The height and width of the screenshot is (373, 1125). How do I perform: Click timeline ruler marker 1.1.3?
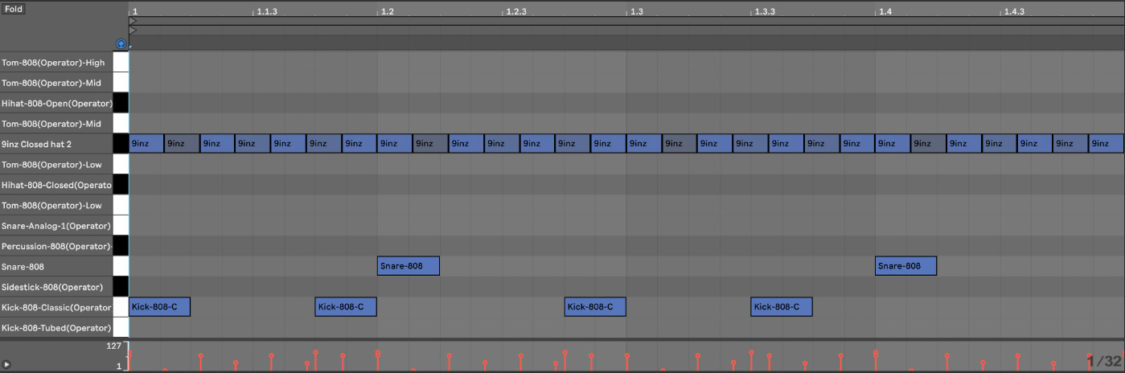click(x=267, y=12)
